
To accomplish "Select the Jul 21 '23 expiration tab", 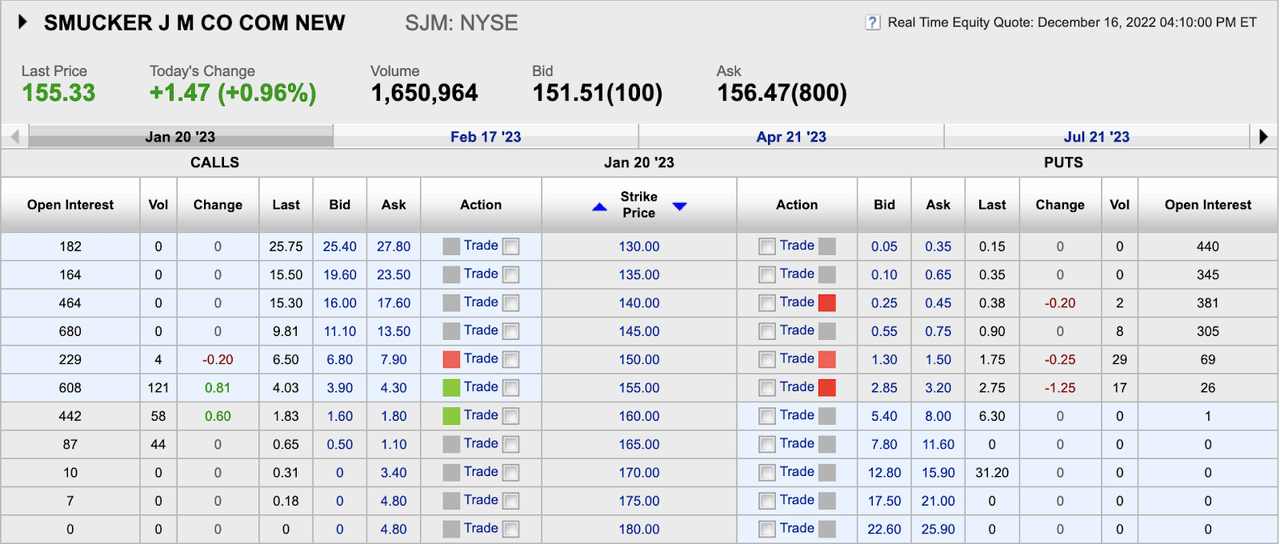I will (1097, 137).
